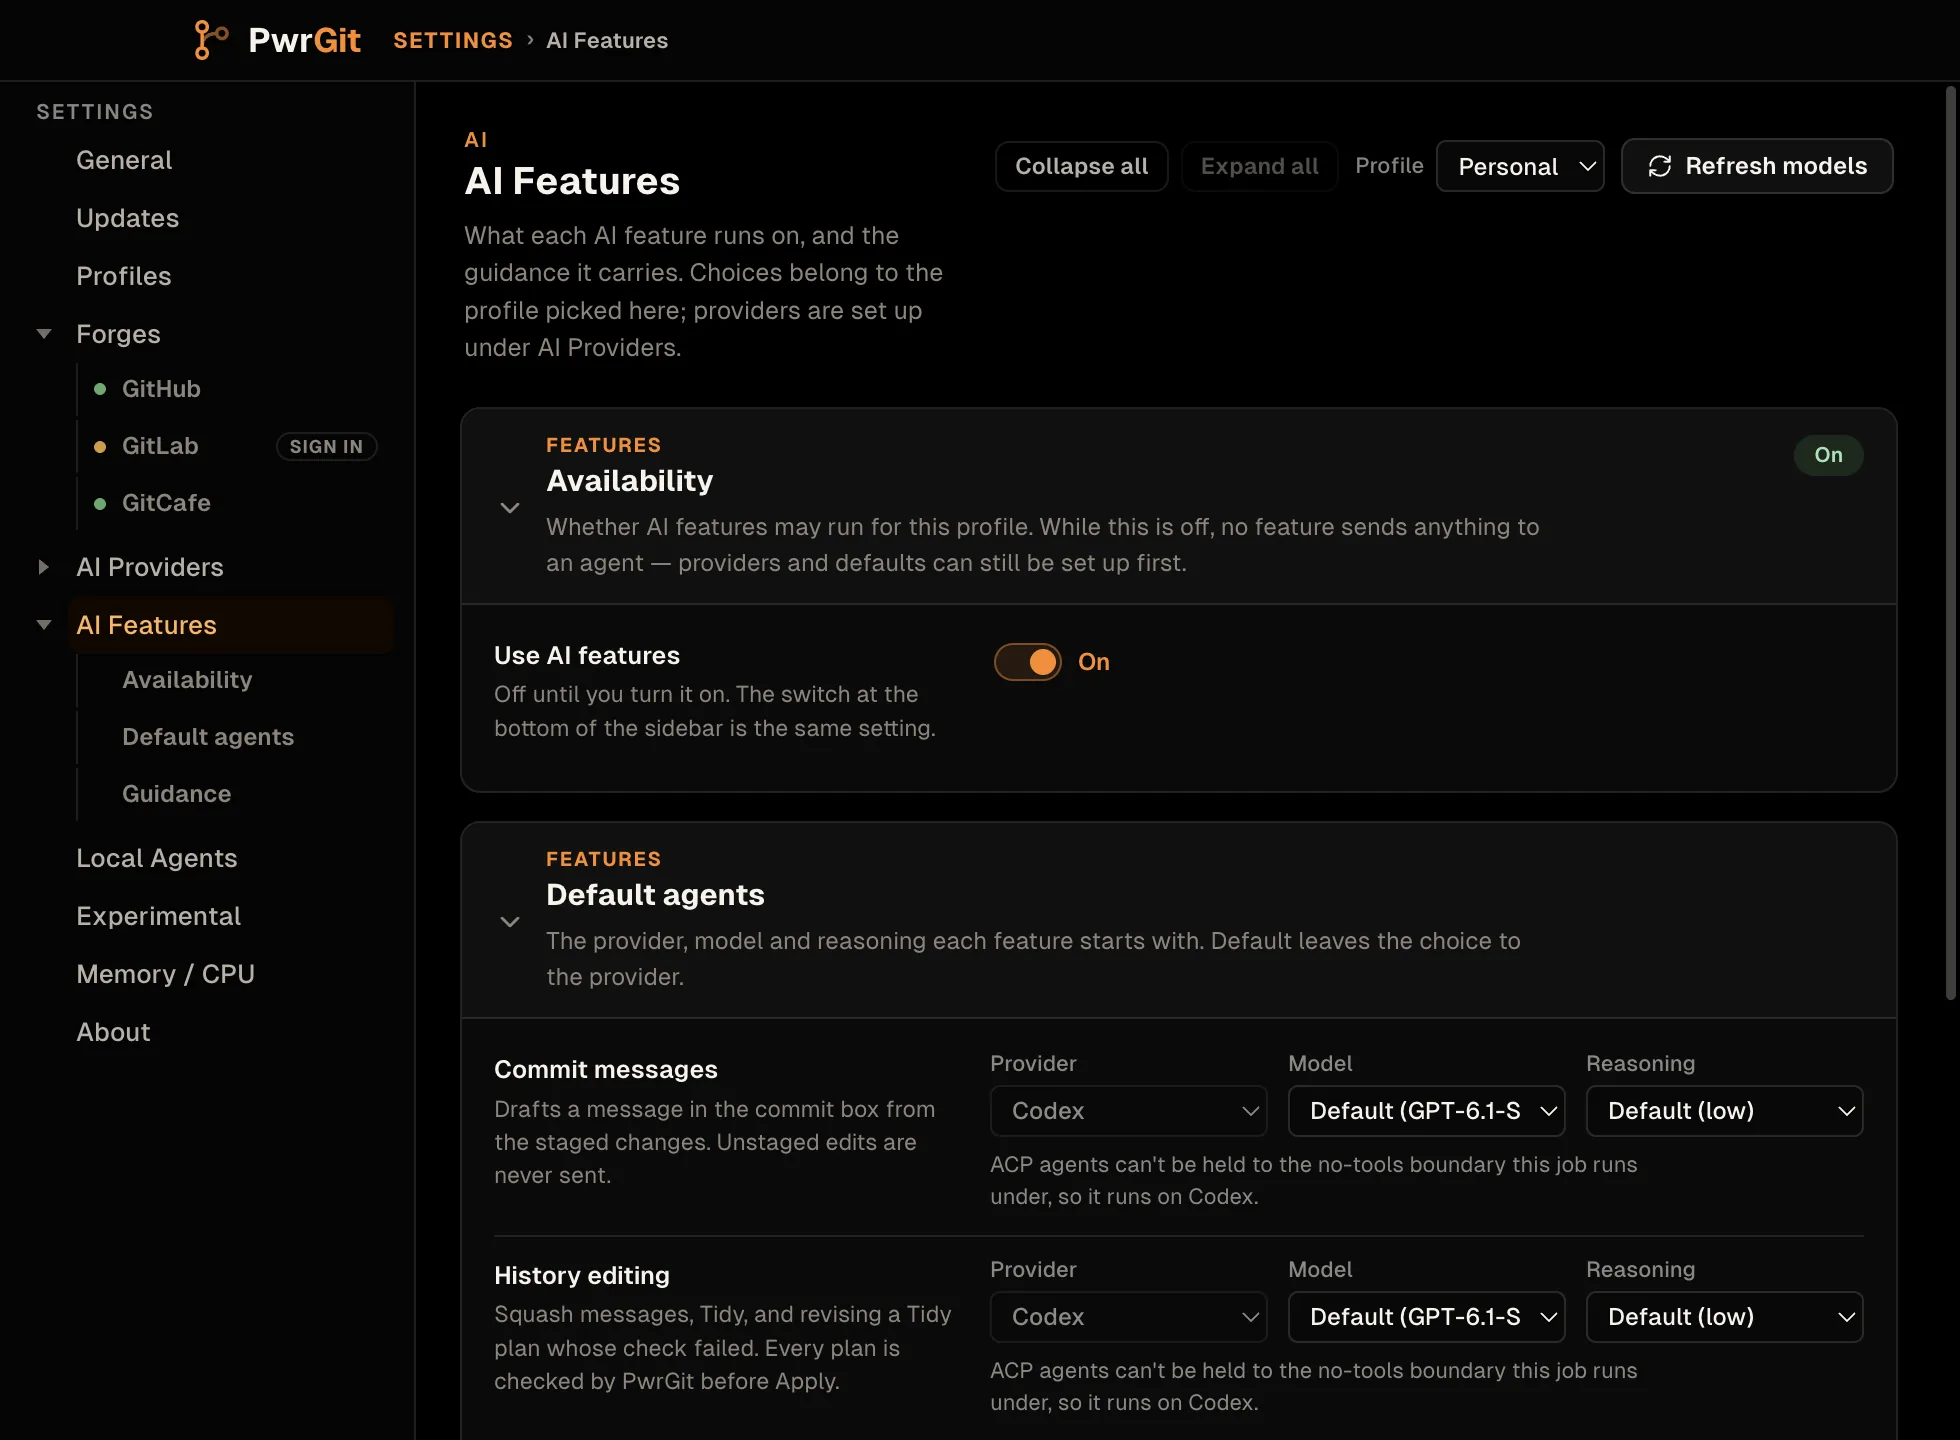The width and height of the screenshot is (1960, 1440).
Task: Open Local Agents settings page
Action: coord(157,858)
